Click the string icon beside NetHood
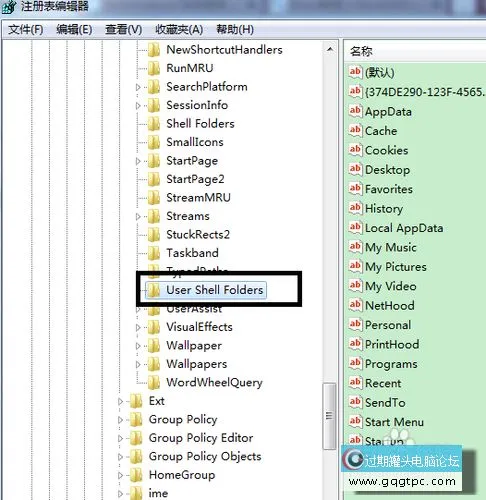486x500 pixels. (355, 305)
